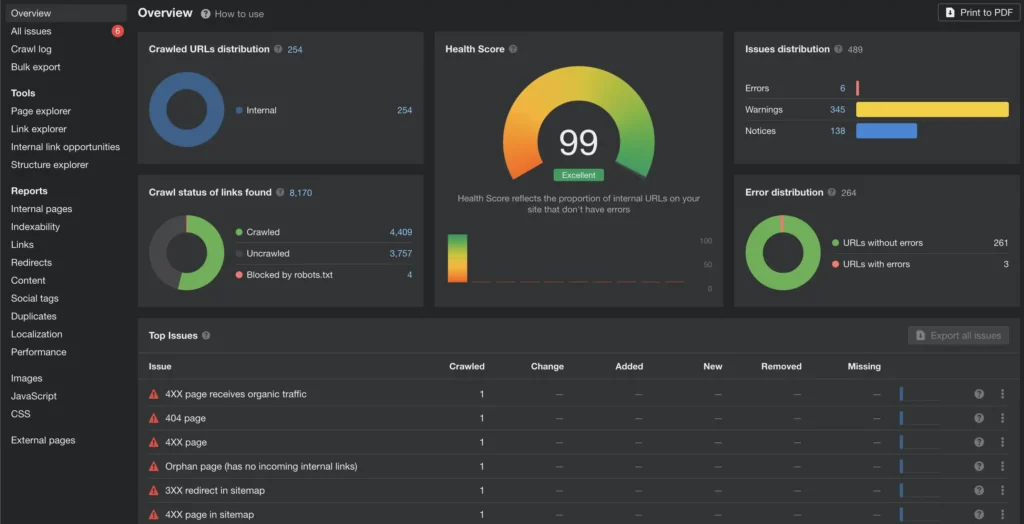The image size is (1024, 524).
Task: Click the 345 Warnings count
Action: click(x=838, y=110)
